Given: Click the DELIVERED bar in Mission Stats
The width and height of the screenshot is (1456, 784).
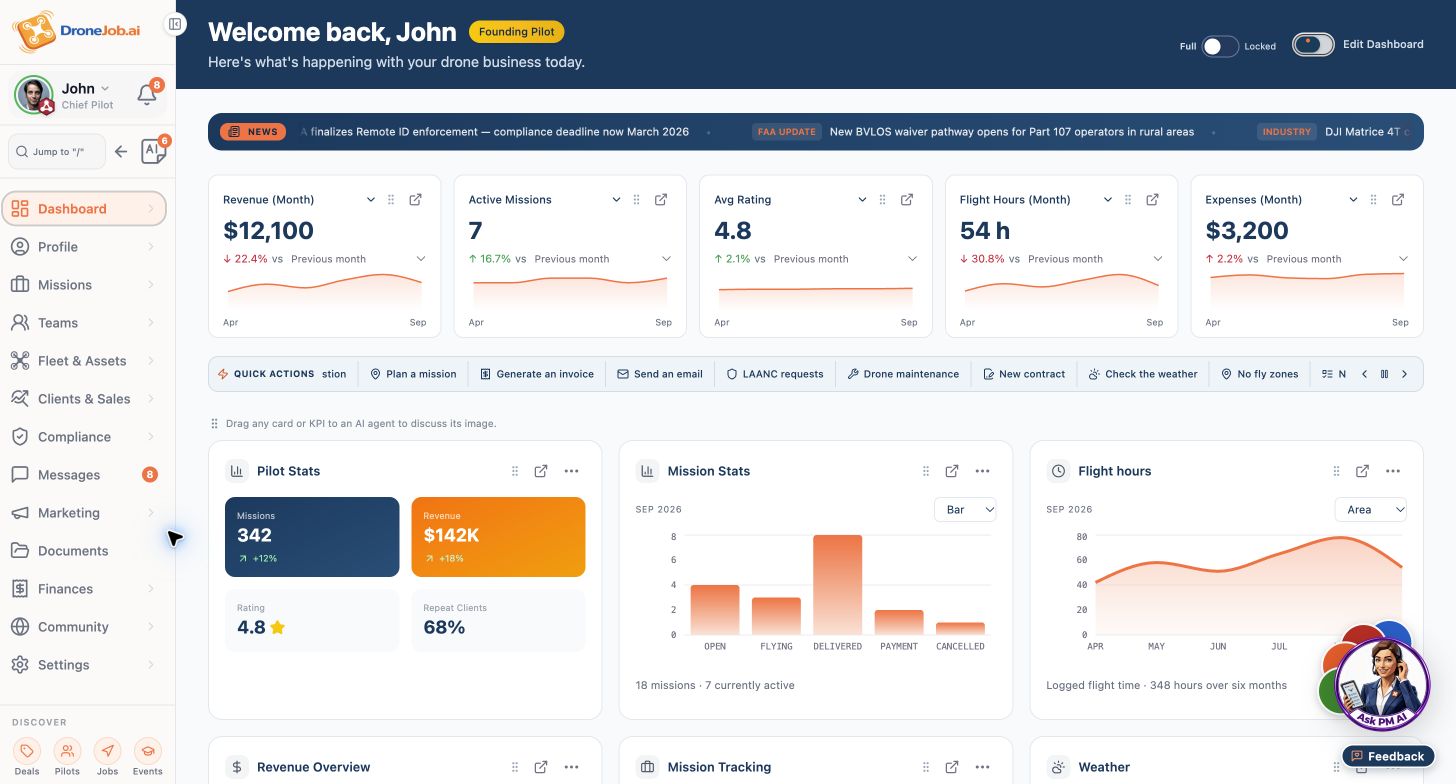Looking at the screenshot, I should (x=837, y=585).
